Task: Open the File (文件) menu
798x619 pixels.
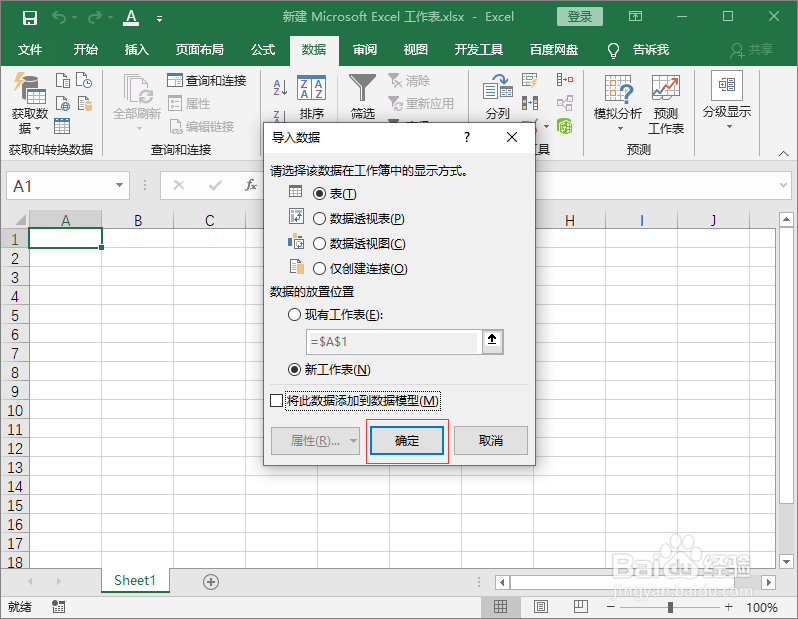Action: coord(30,50)
